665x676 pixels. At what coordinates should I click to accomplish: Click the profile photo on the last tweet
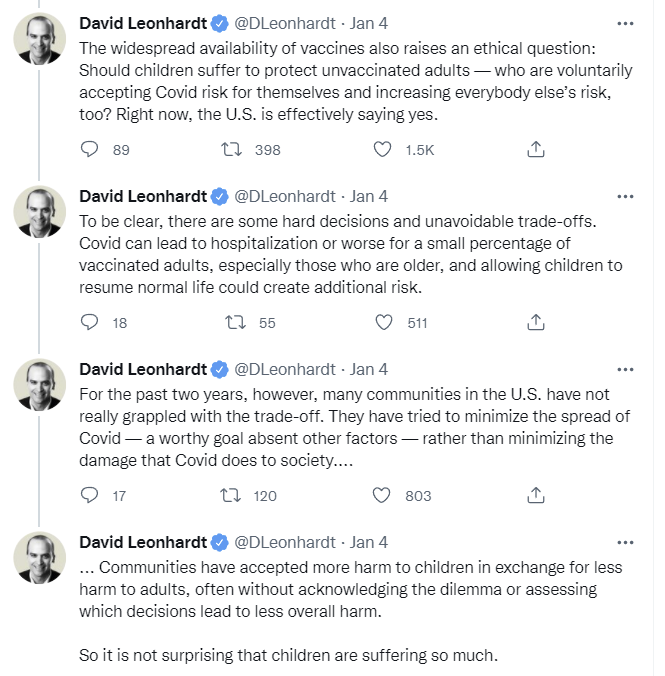[39, 558]
